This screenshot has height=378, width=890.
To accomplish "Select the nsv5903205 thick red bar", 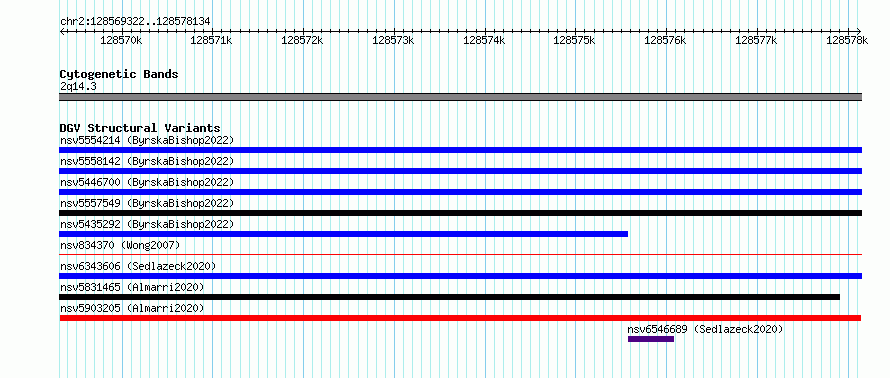I will click(x=460, y=318).
